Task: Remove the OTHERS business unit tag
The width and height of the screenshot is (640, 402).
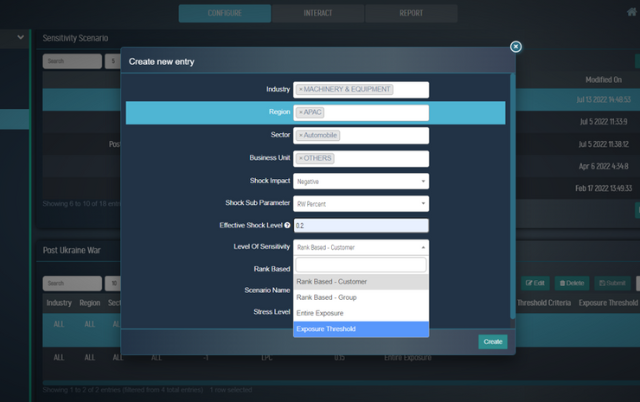Action: click(x=301, y=158)
